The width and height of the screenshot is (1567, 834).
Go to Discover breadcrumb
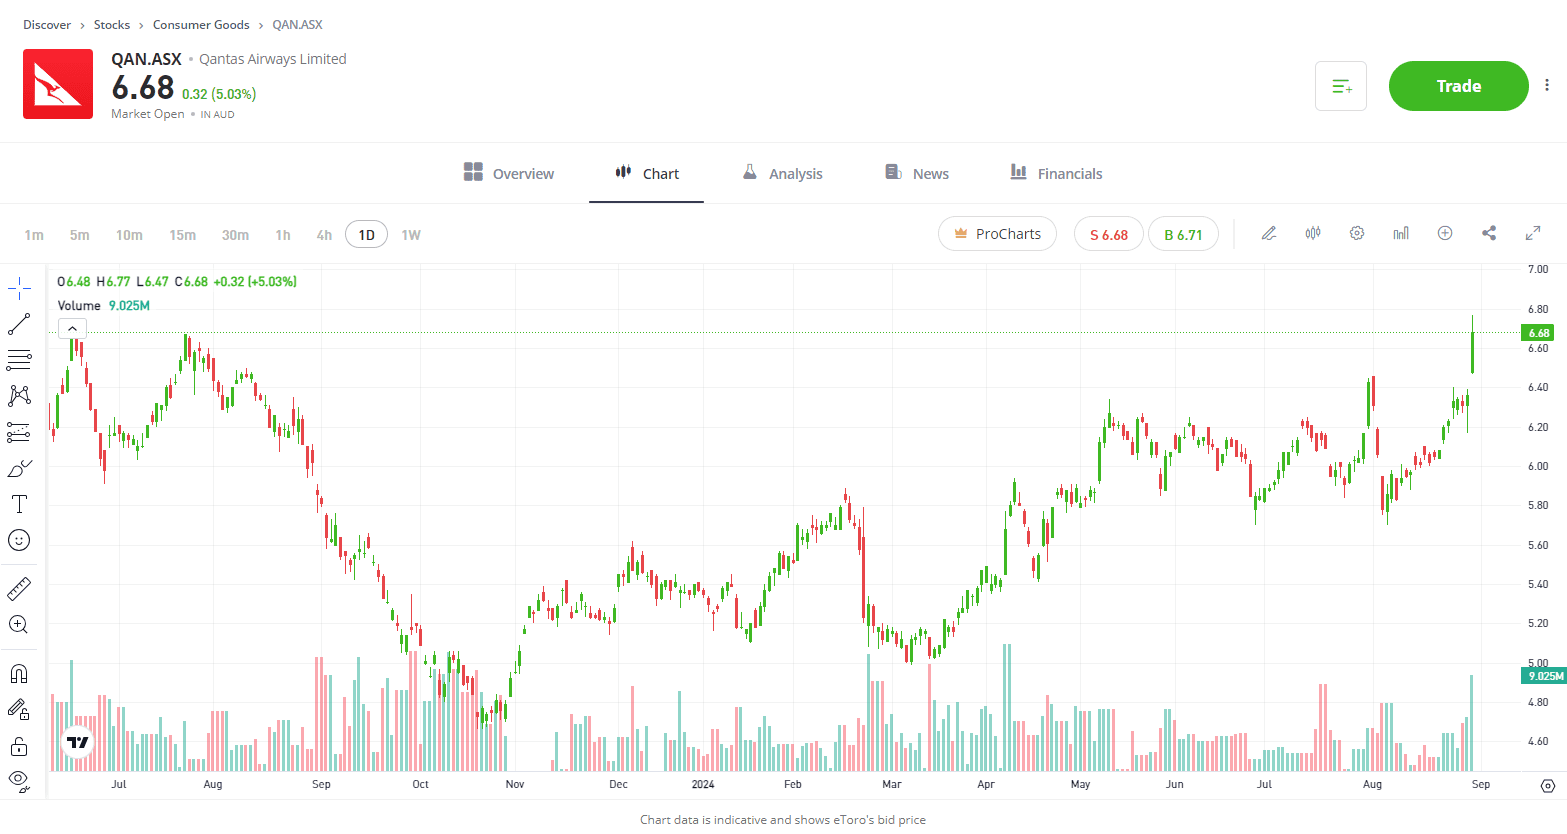tap(47, 25)
